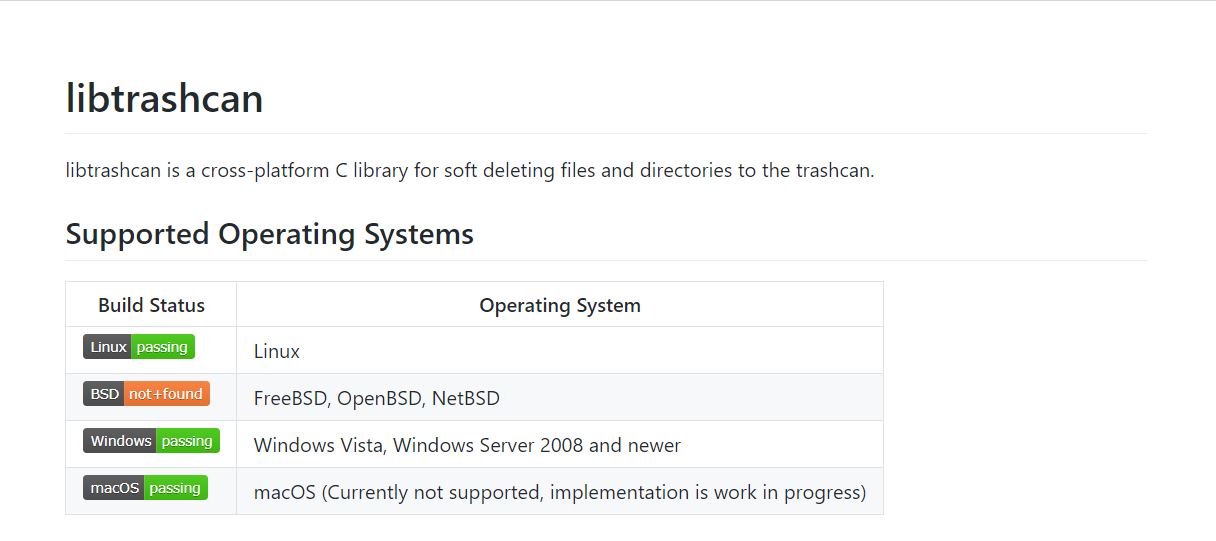Click the "libtrashcan" main page heading
Viewport: 1216px width, 541px height.
(165, 98)
